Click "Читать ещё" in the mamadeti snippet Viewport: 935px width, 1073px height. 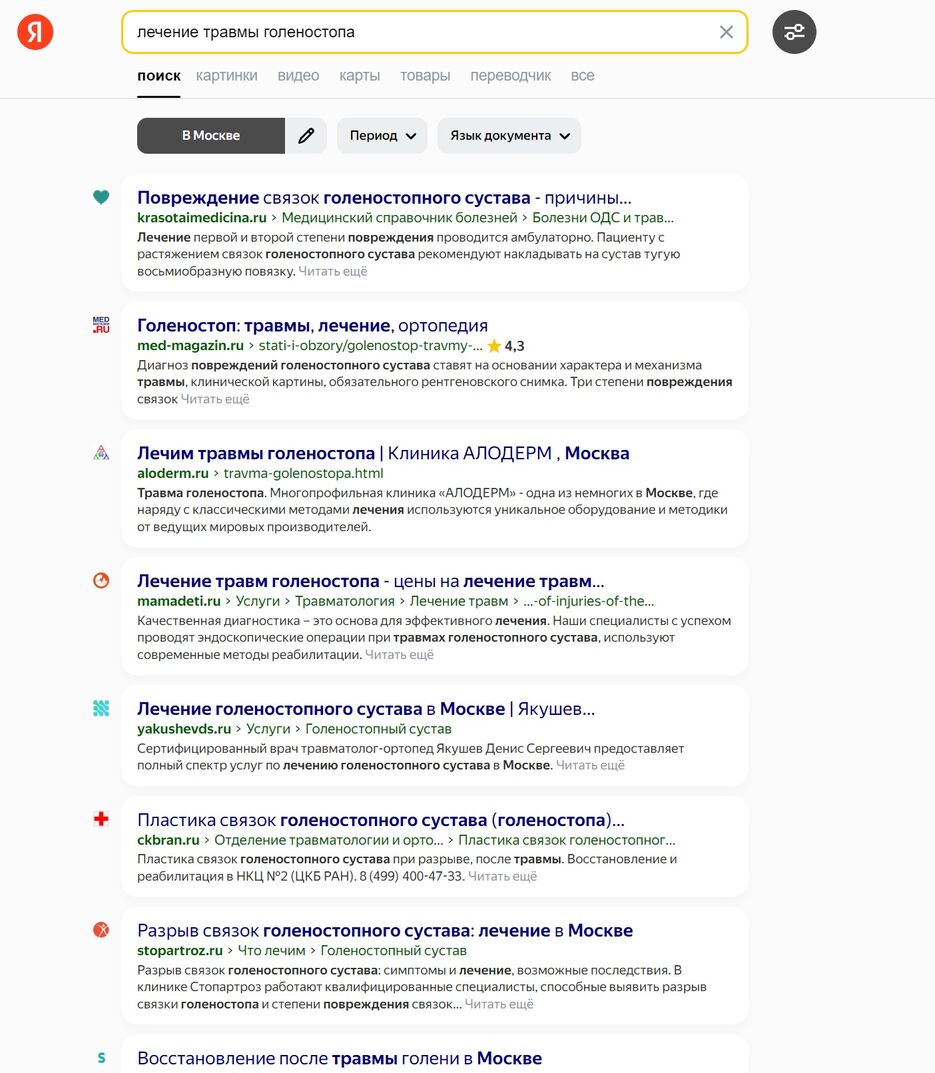[399, 654]
